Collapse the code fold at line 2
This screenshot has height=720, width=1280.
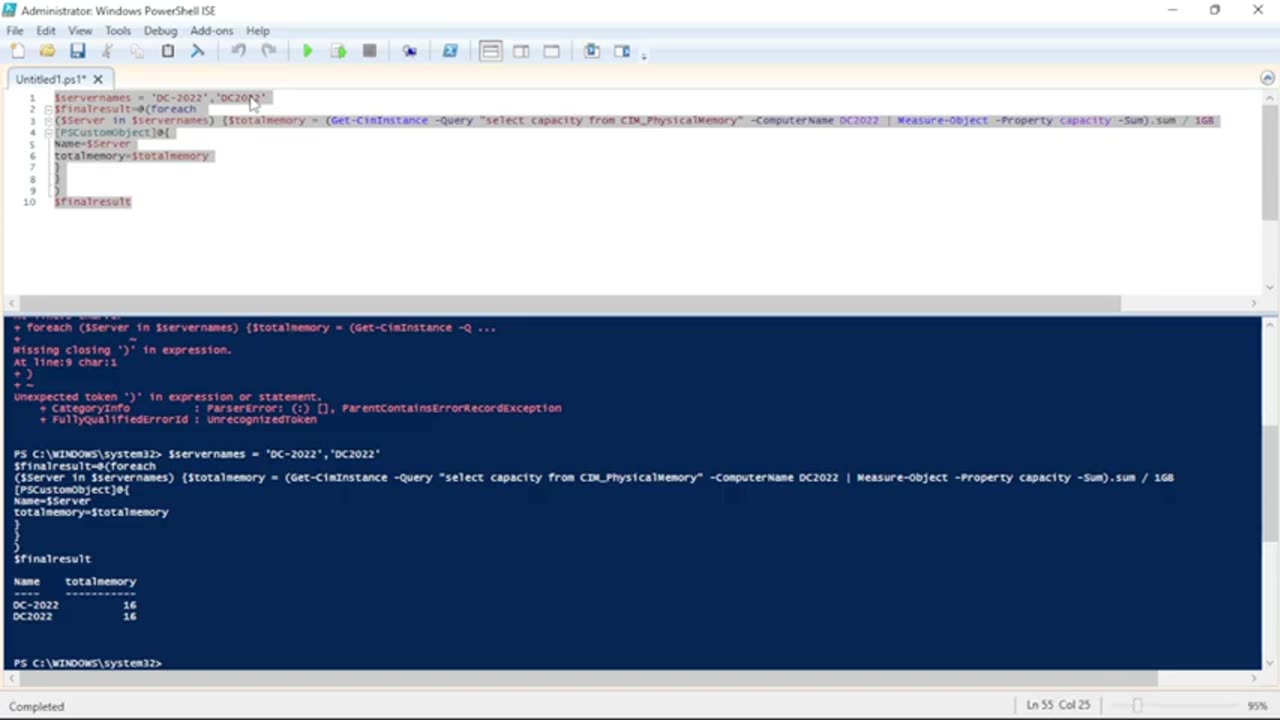click(47, 109)
